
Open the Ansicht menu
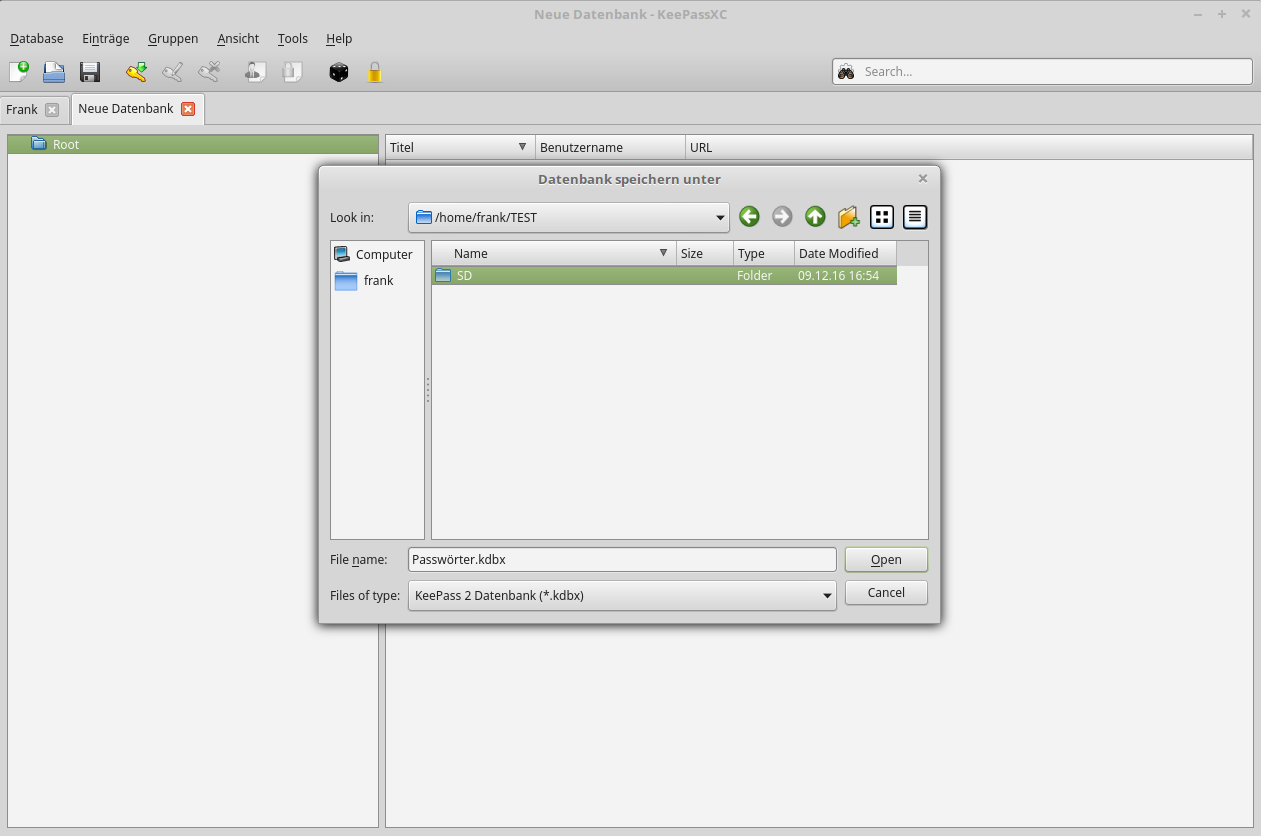click(238, 38)
